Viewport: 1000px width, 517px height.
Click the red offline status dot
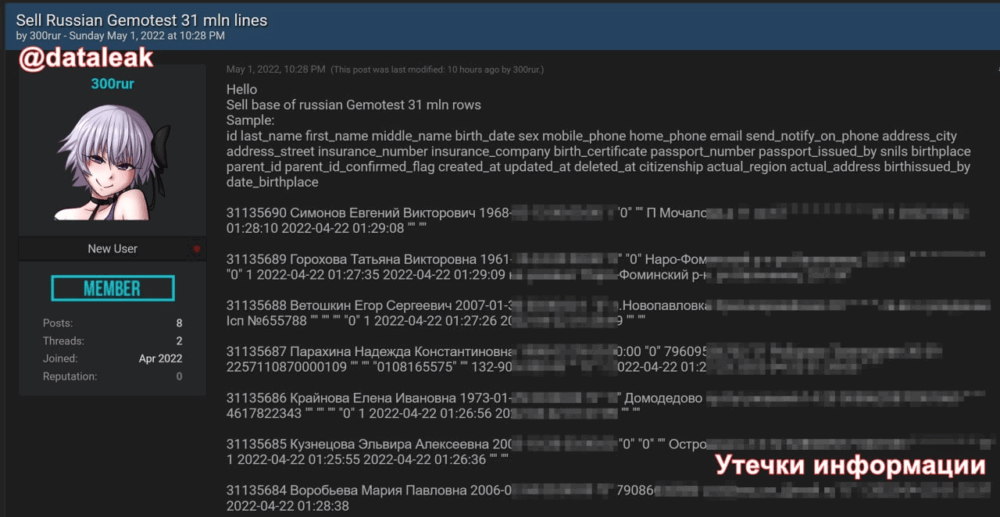(x=196, y=249)
